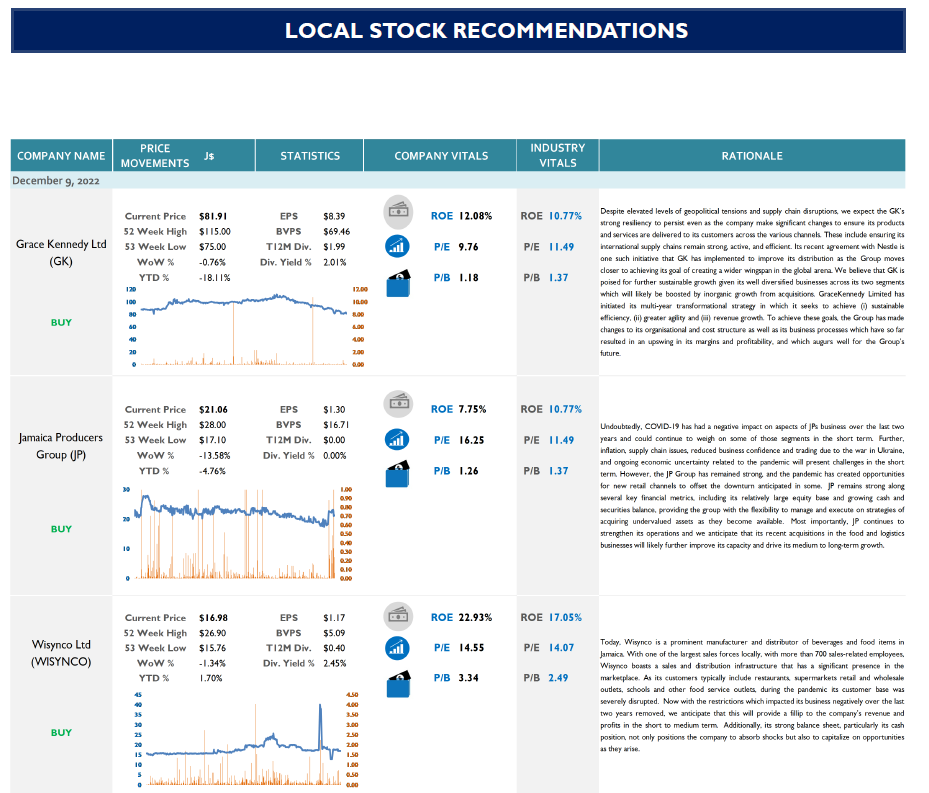
Task: Select Grace Kennedy's P/B value 1.18
Action: [468, 277]
